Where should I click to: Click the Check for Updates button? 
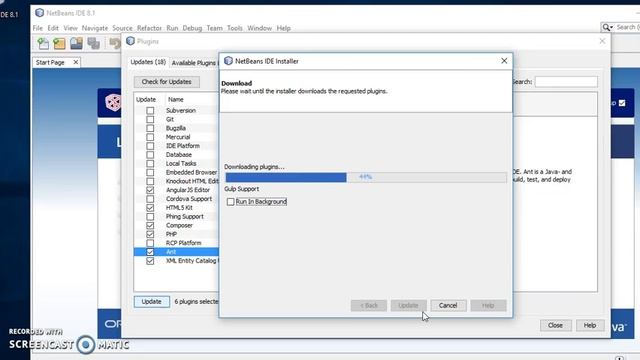click(x=167, y=82)
